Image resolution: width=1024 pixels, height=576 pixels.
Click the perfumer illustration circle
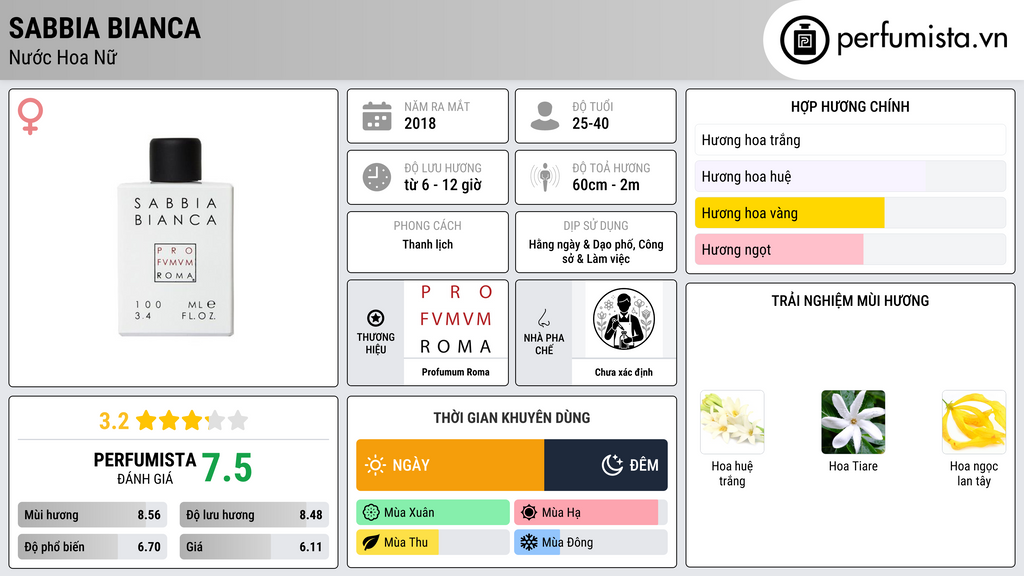[624, 319]
